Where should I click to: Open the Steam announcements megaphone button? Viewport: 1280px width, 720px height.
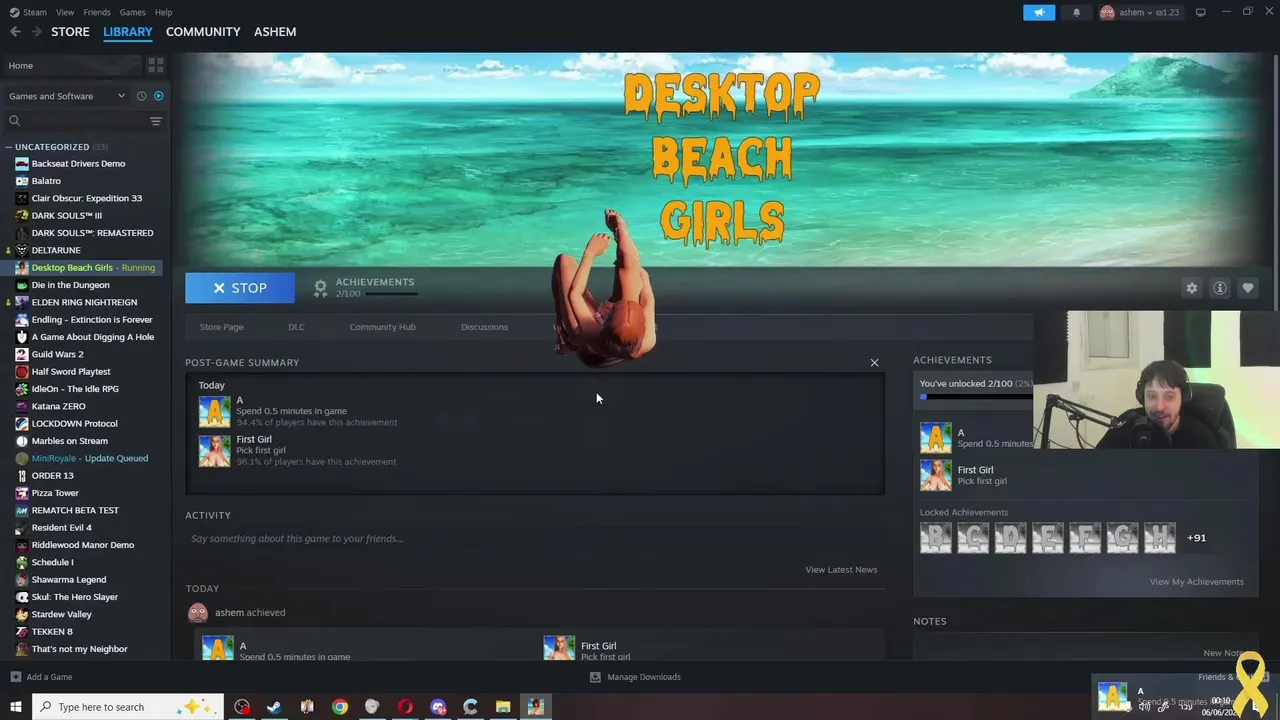click(1038, 12)
